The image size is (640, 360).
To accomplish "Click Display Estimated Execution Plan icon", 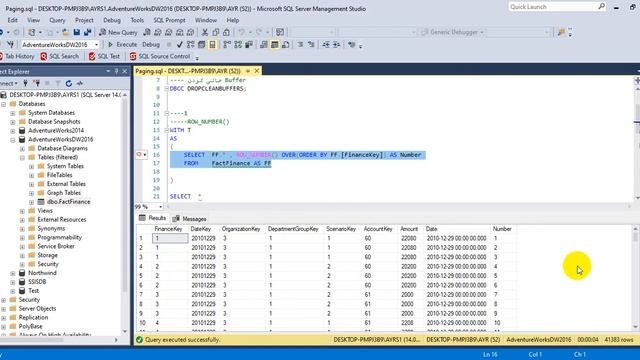I will [x=191, y=44].
